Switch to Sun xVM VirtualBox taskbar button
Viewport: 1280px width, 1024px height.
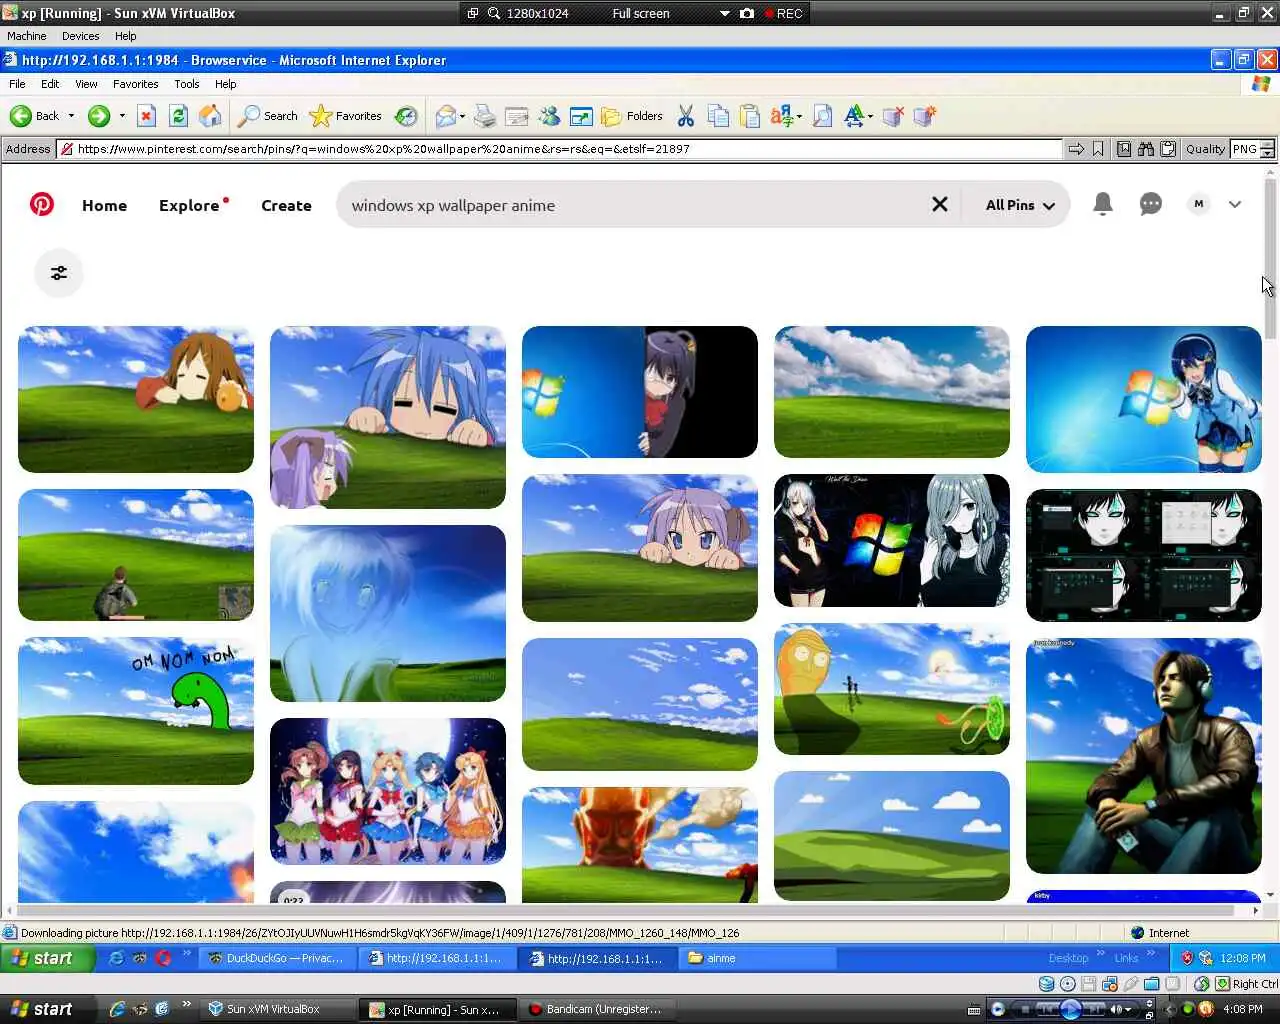(278, 1009)
